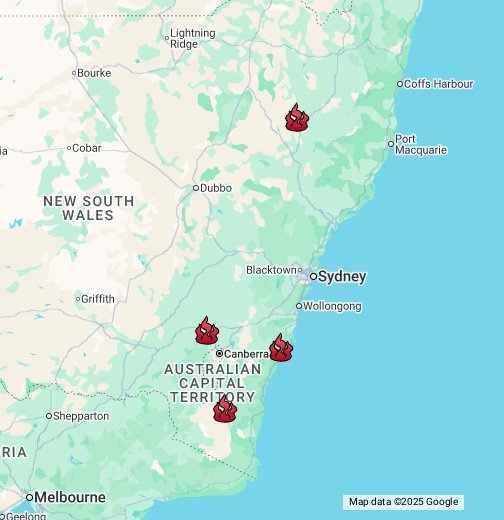The height and width of the screenshot is (520, 504).
Task: Click the fire marker northeast of Dubbo
Action: [x=297, y=117]
